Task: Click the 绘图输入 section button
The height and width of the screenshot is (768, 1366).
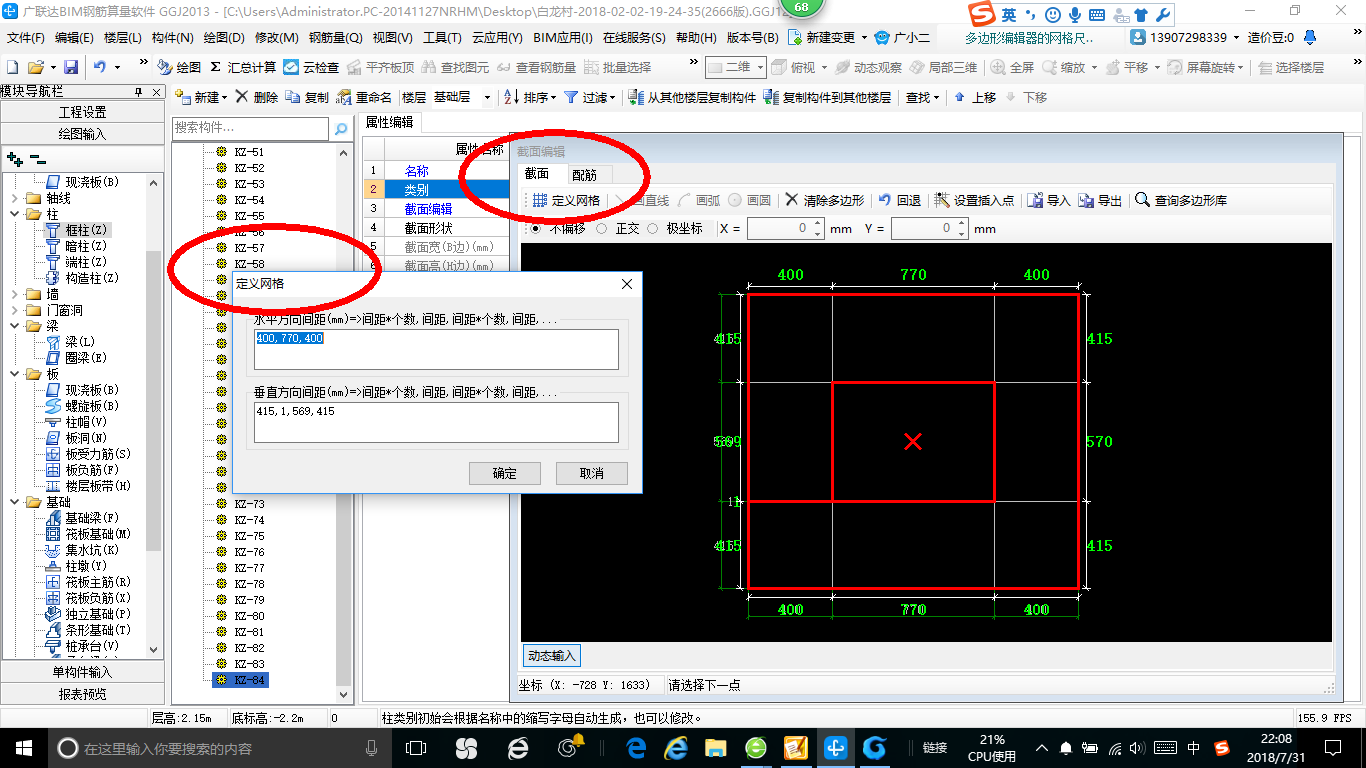Action: click(82, 134)
